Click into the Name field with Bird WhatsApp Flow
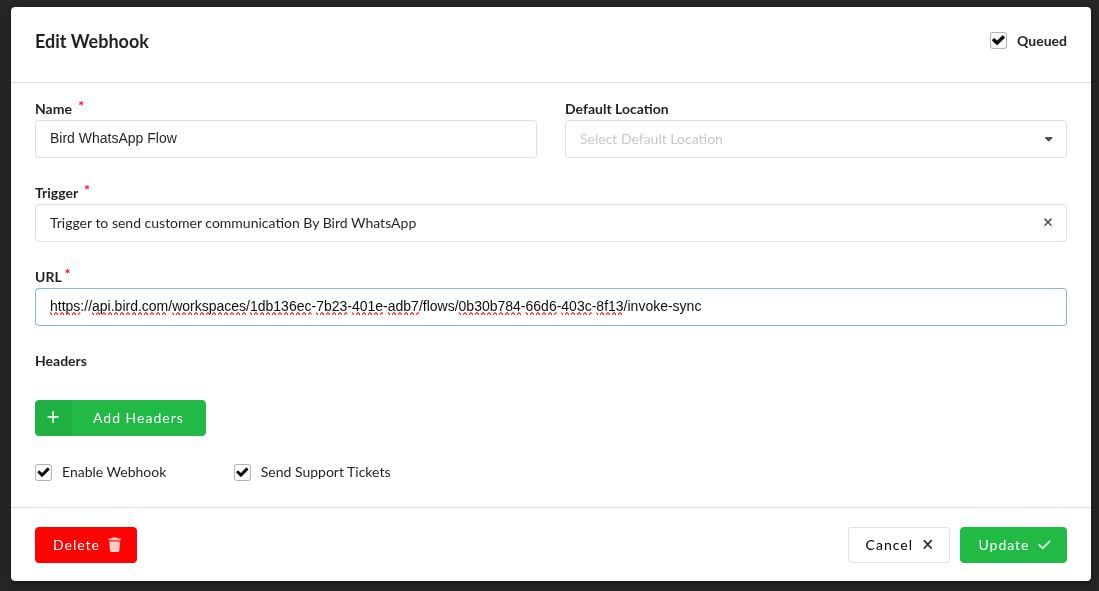The width and height of the screenshot is (1099, 591). click(x=285, y=139)
